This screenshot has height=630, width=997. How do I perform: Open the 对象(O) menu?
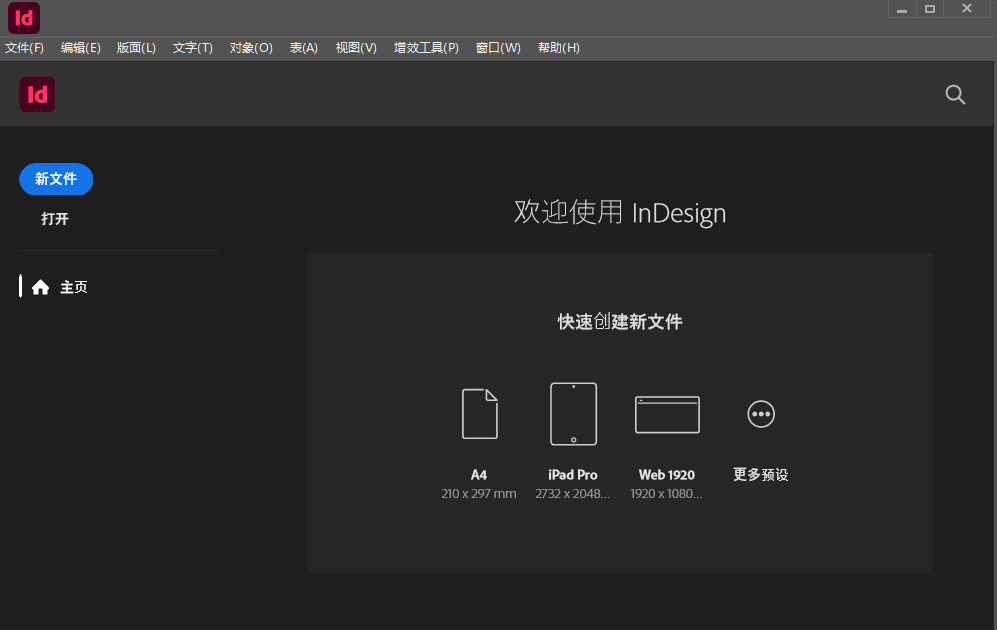coord(250,47)
